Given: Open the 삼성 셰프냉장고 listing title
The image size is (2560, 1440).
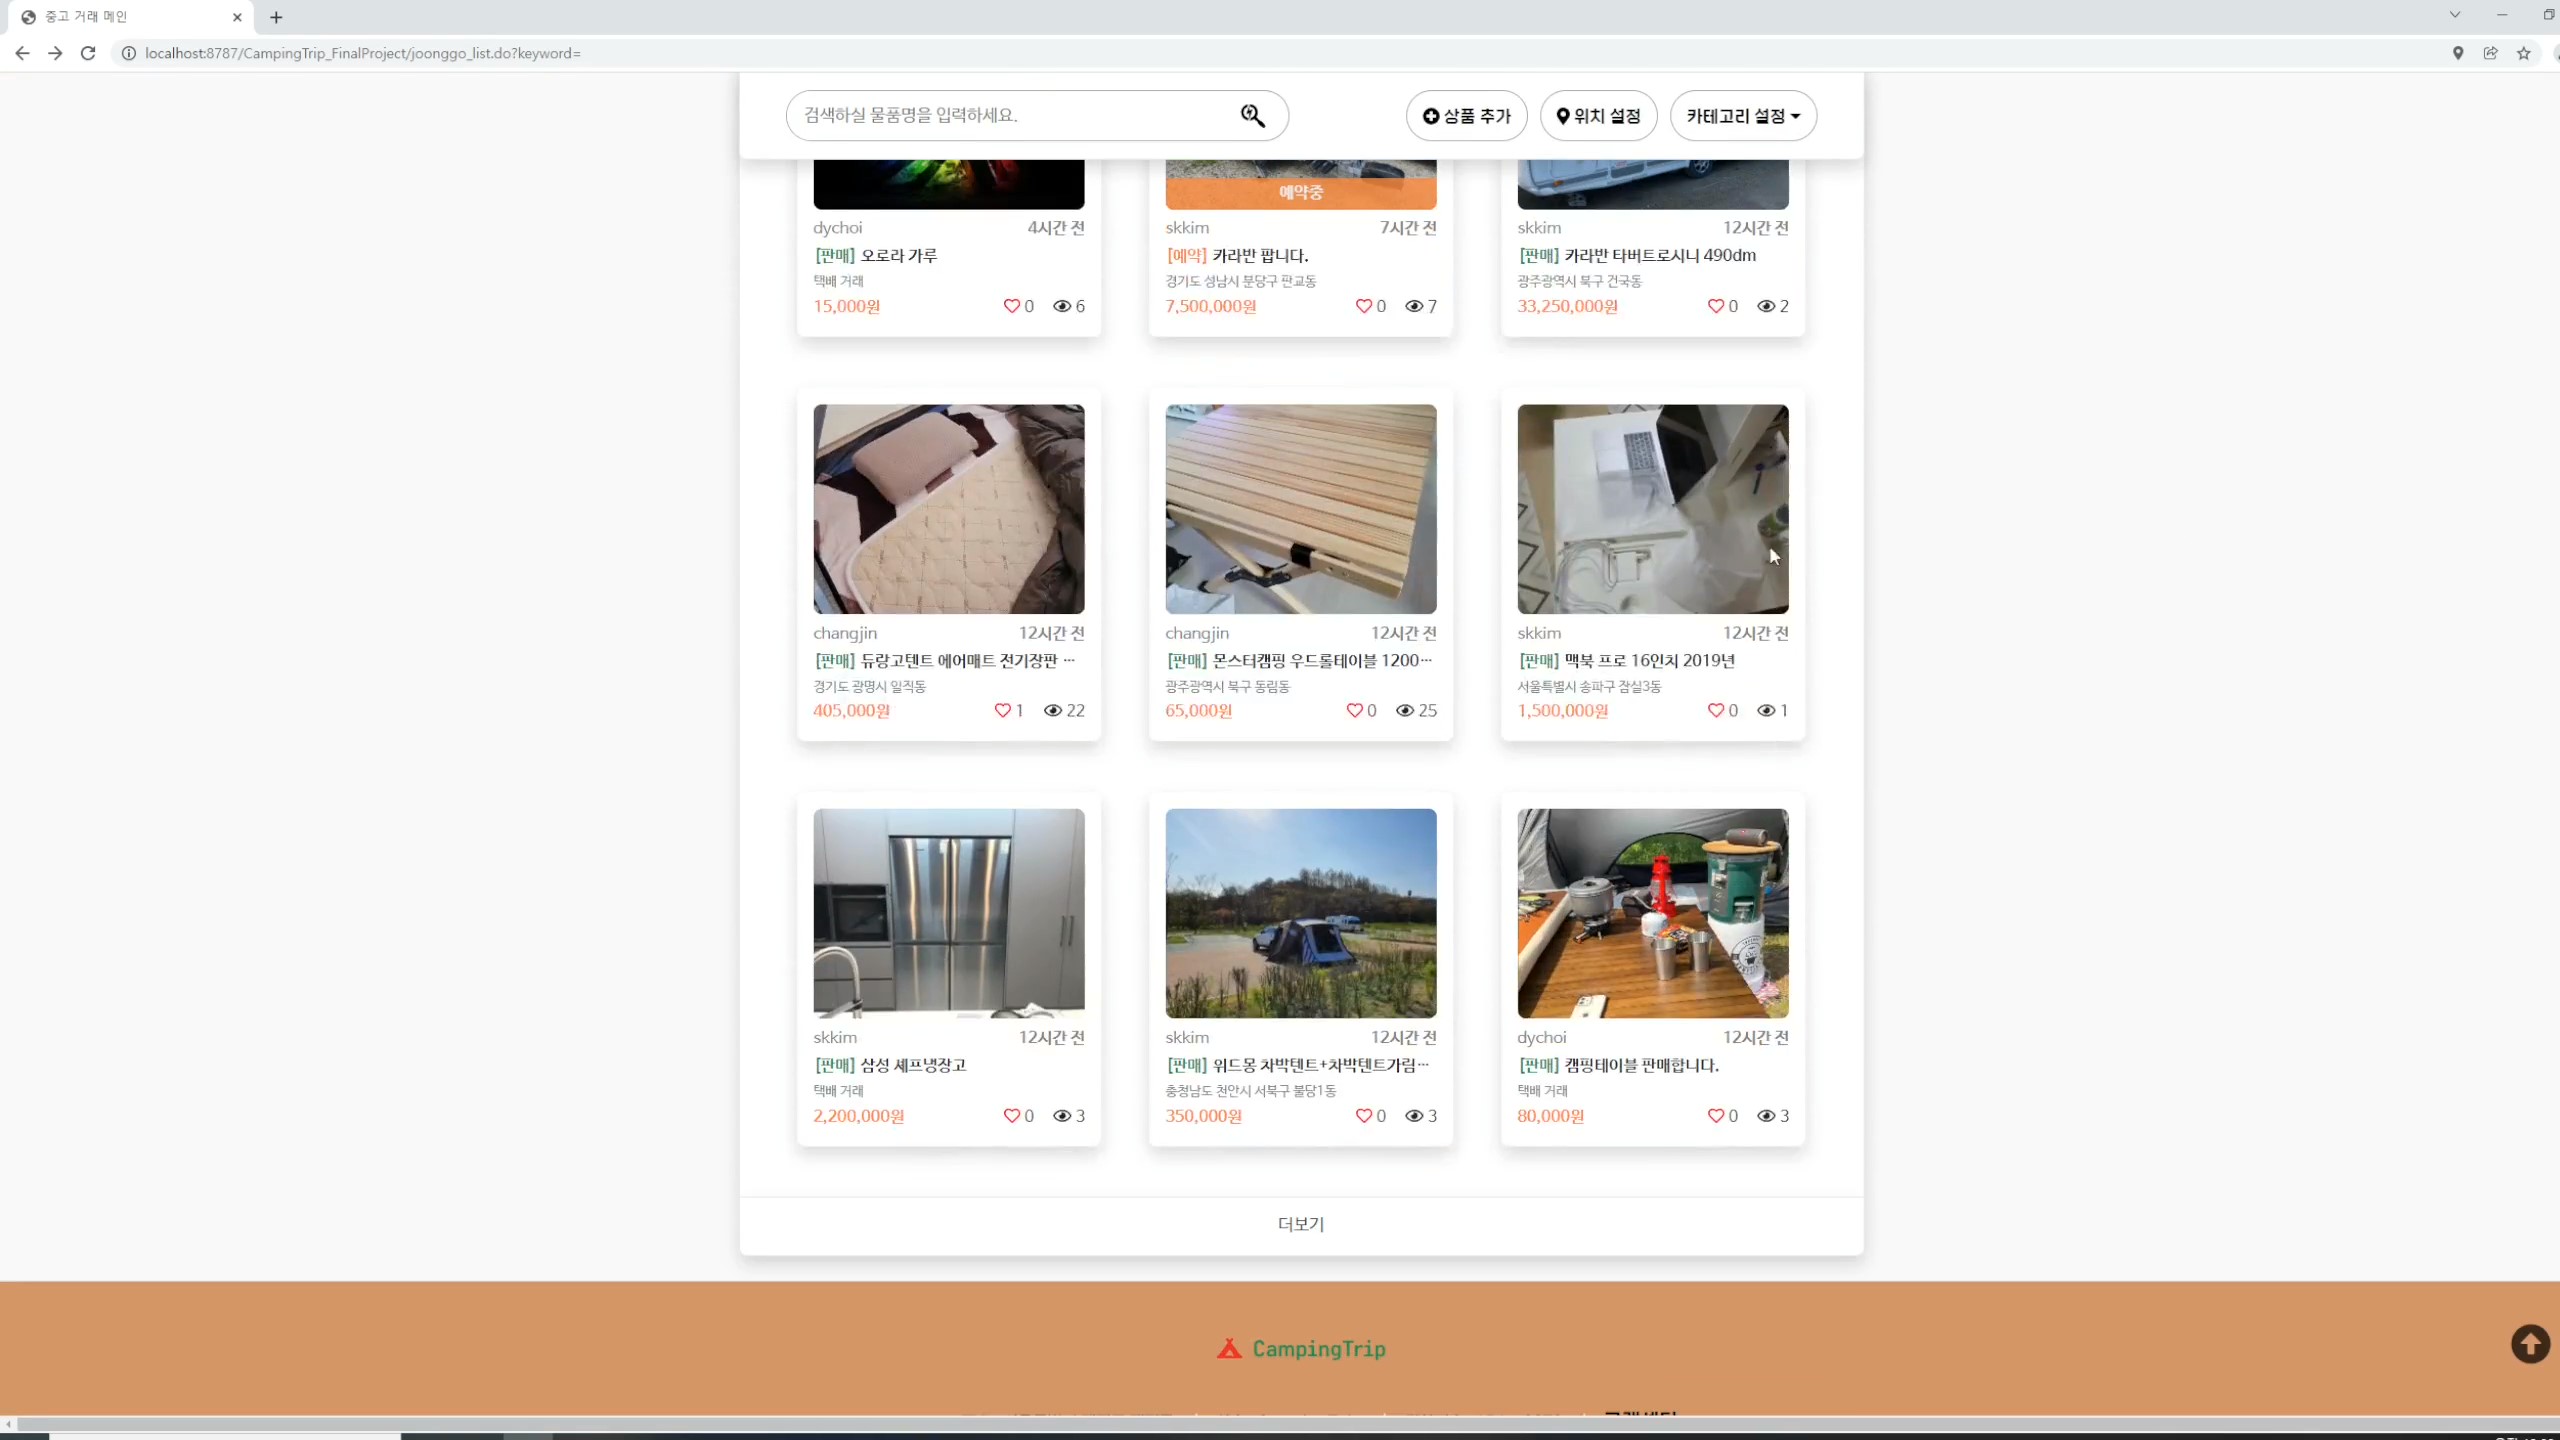Looking at the screenshot, I should 913,1065.
